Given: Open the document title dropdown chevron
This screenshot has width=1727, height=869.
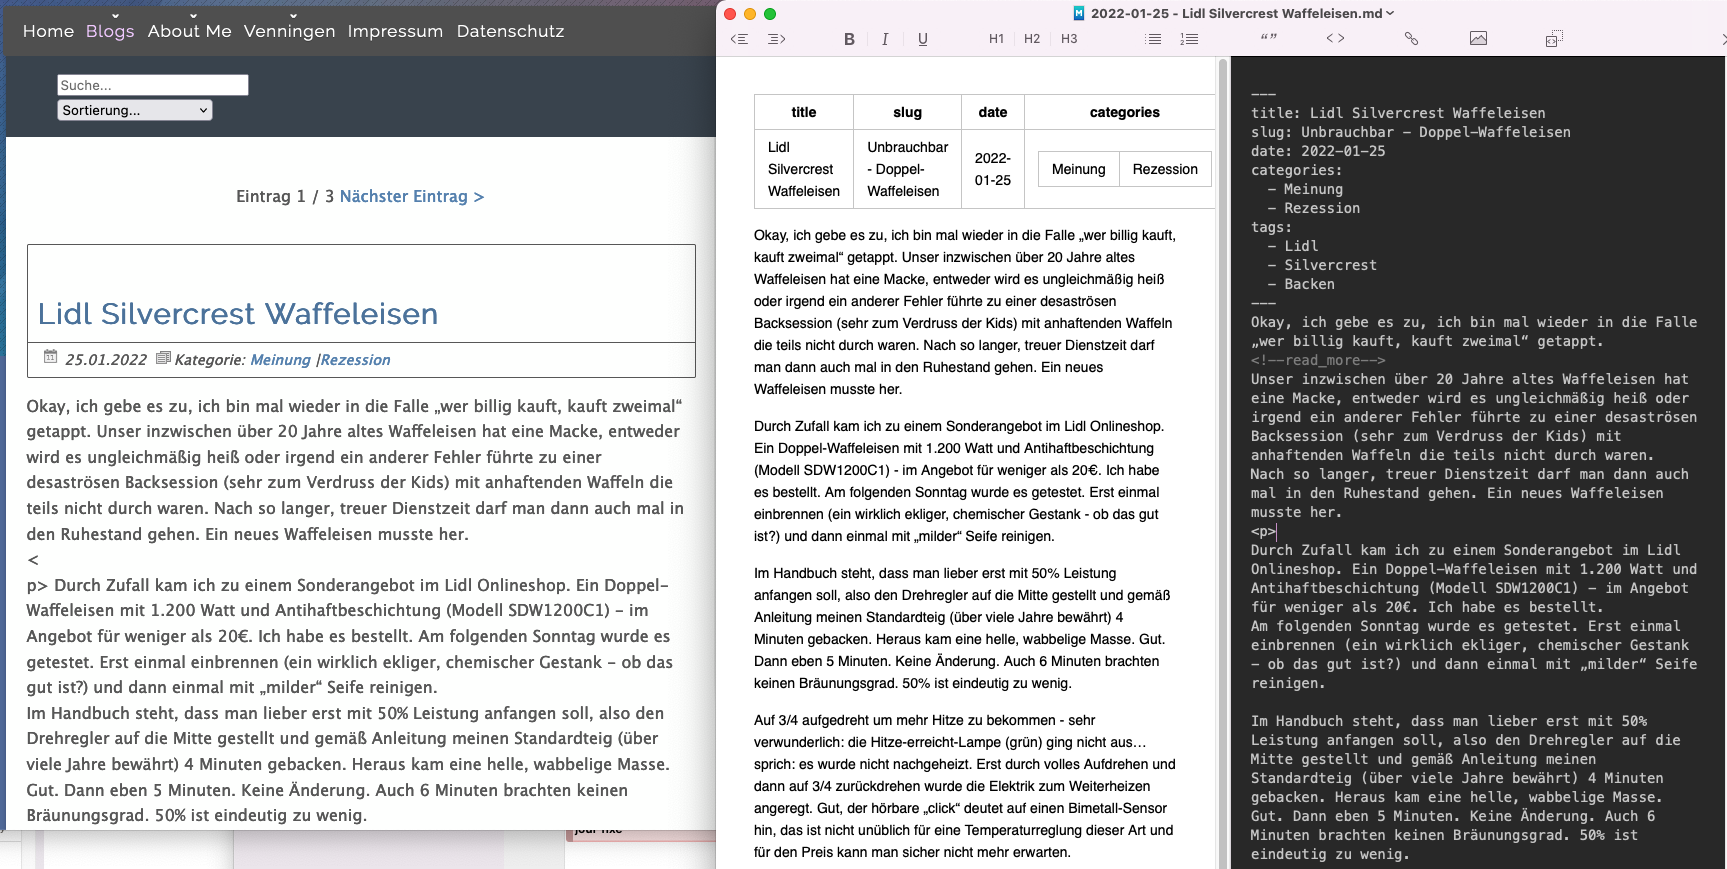Looking at the screenshot, I should coord(1390,13).
